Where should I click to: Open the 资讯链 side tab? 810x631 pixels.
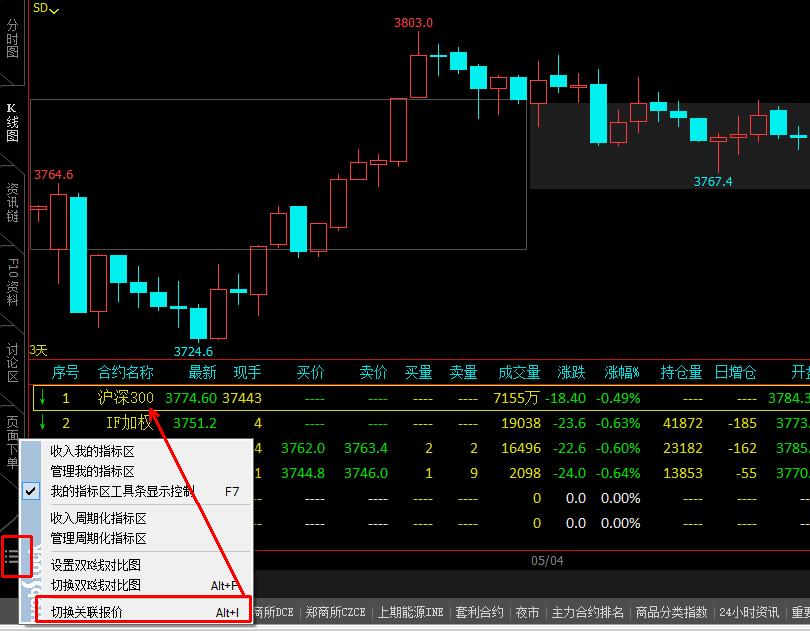click(x=12, y=202)
